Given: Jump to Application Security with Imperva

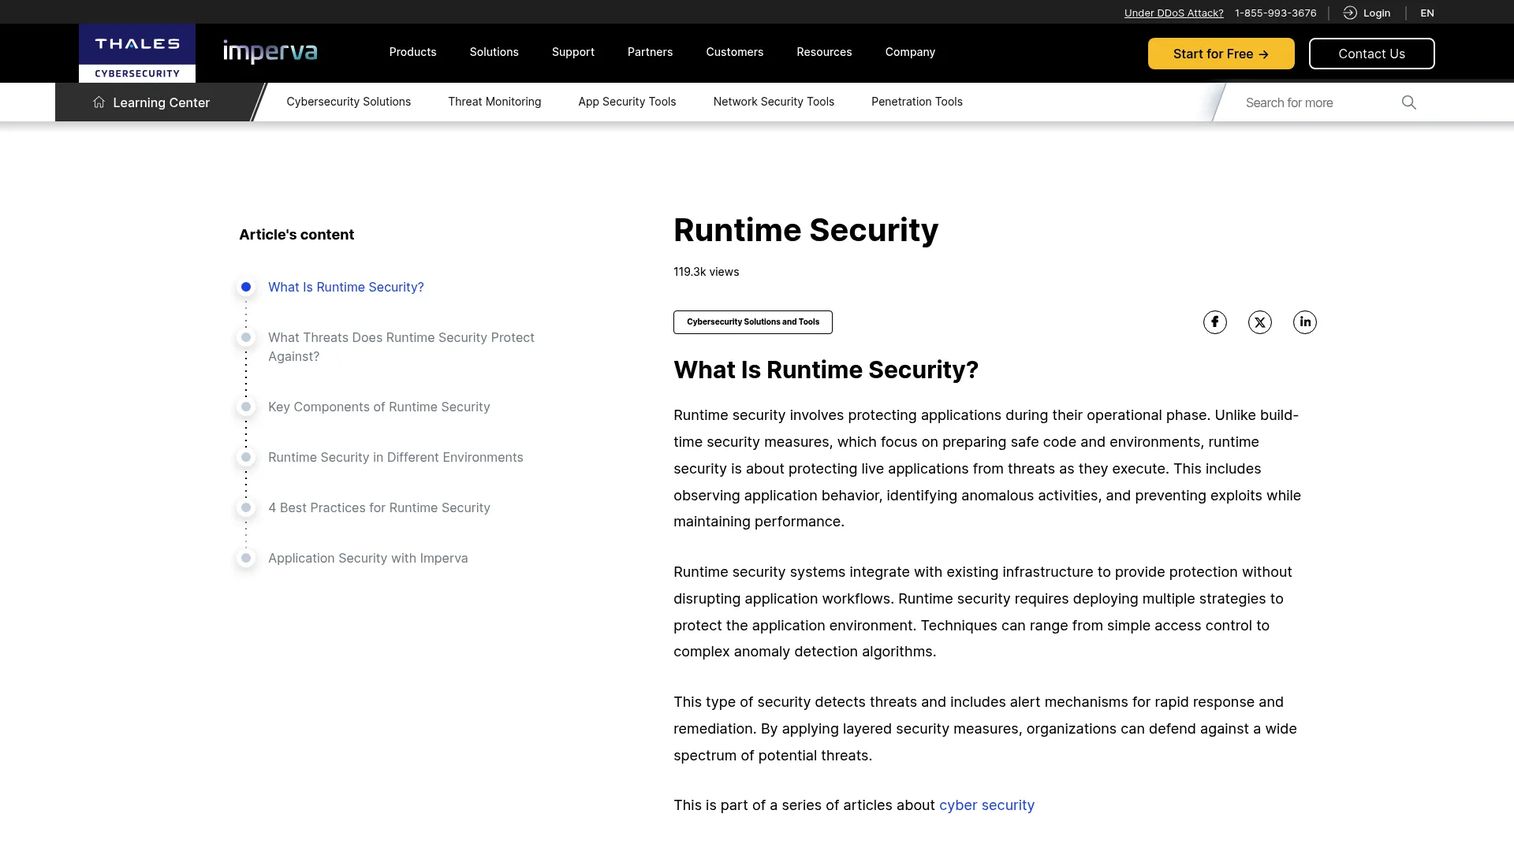Looking at the screenshot, I should pos(368,558).
